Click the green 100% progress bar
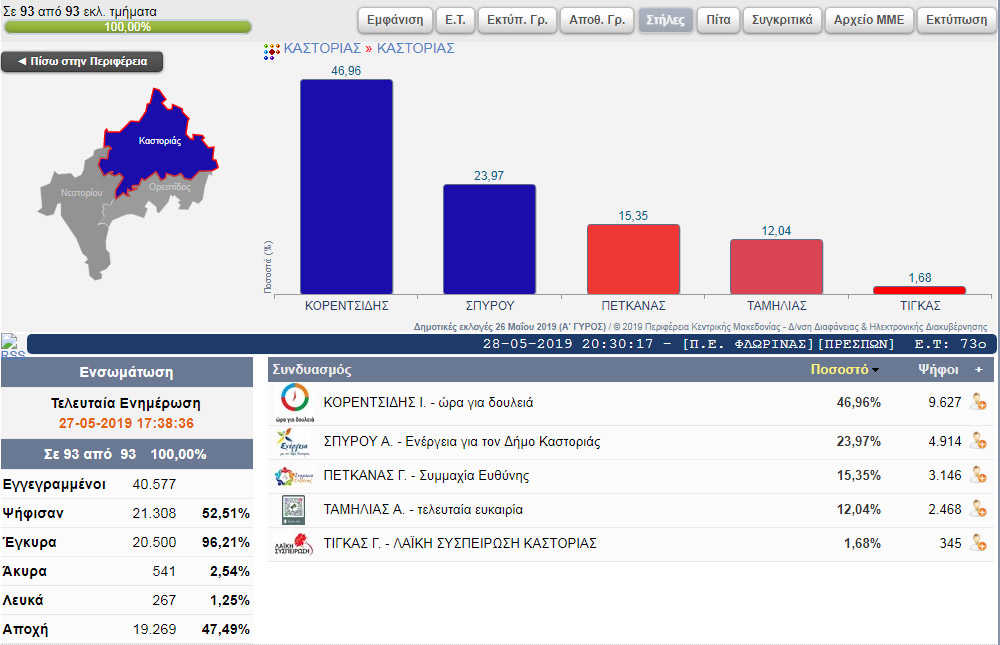This screenshot has height=645, width=1000. click(127, 27)
